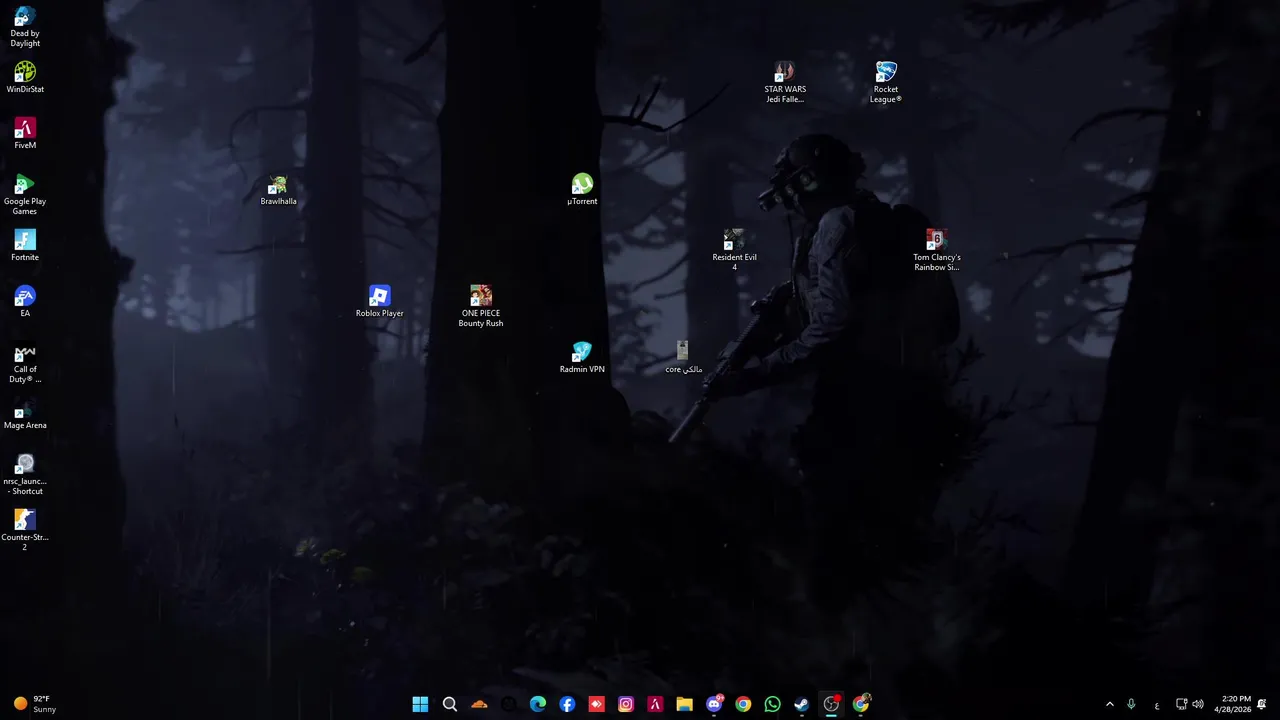Open the Mage Arena desktop icon
The image size is (1280, 720).
pyautogui.click(x=25, y=414)
